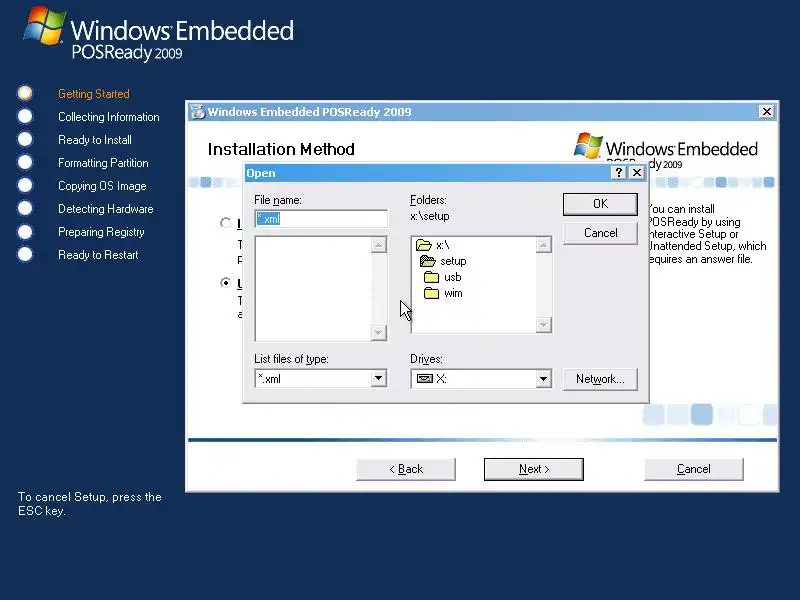Click the Next > button
The height and width of the screenshot is (600, 800).
534,469
